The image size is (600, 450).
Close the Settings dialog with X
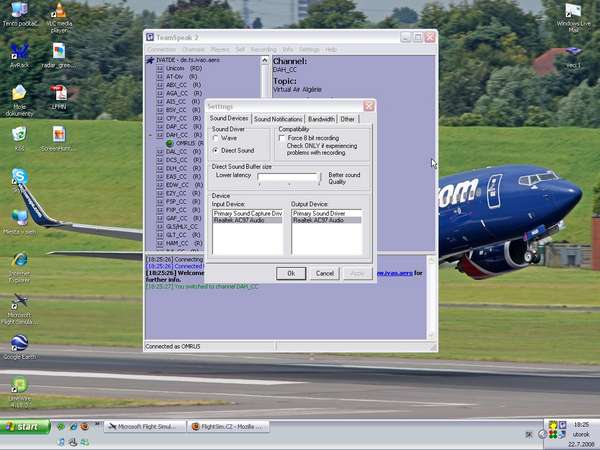coord(369,106)
